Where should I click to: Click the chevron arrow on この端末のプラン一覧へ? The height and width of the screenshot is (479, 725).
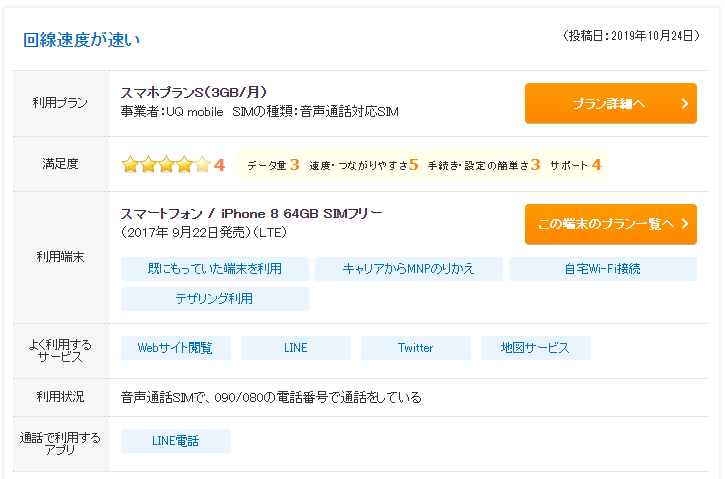tap(685, 224)
